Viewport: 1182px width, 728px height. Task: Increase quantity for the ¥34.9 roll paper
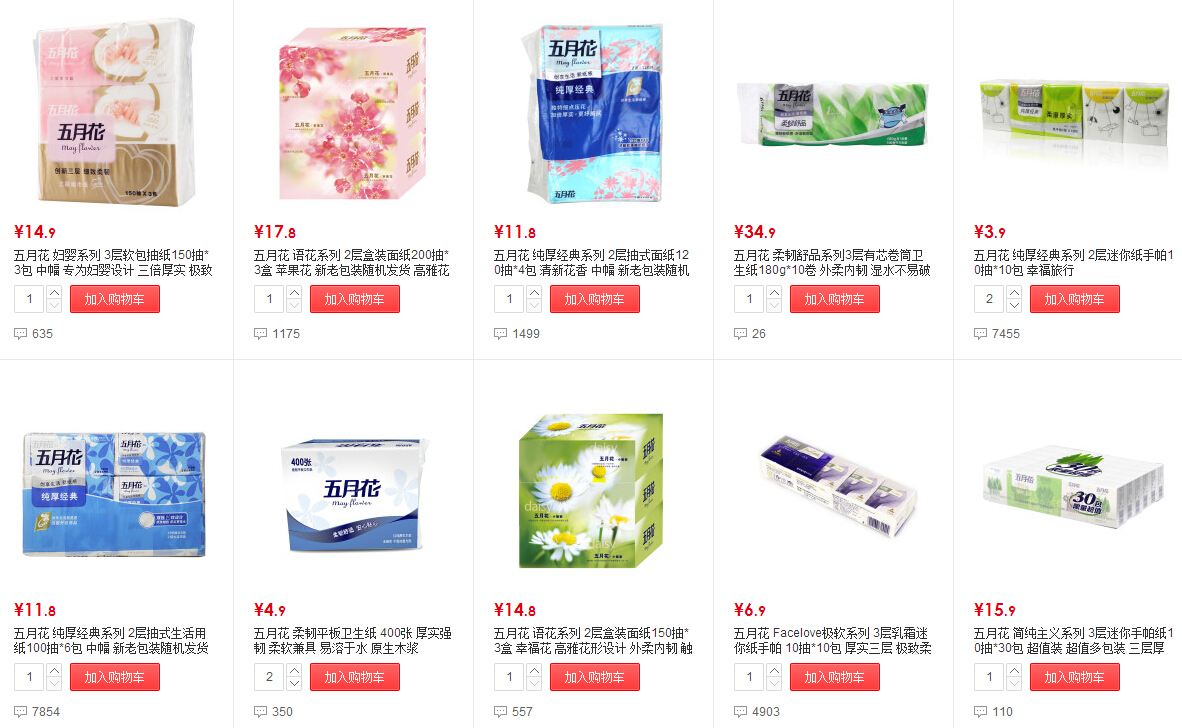pos(774,292)
